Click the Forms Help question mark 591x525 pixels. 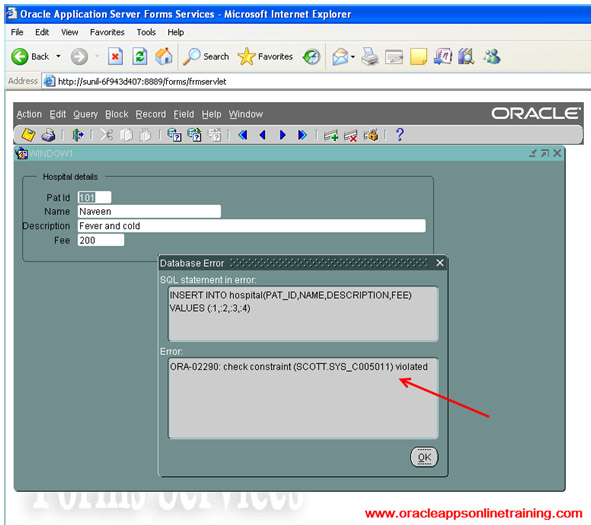tap(400, 135)
